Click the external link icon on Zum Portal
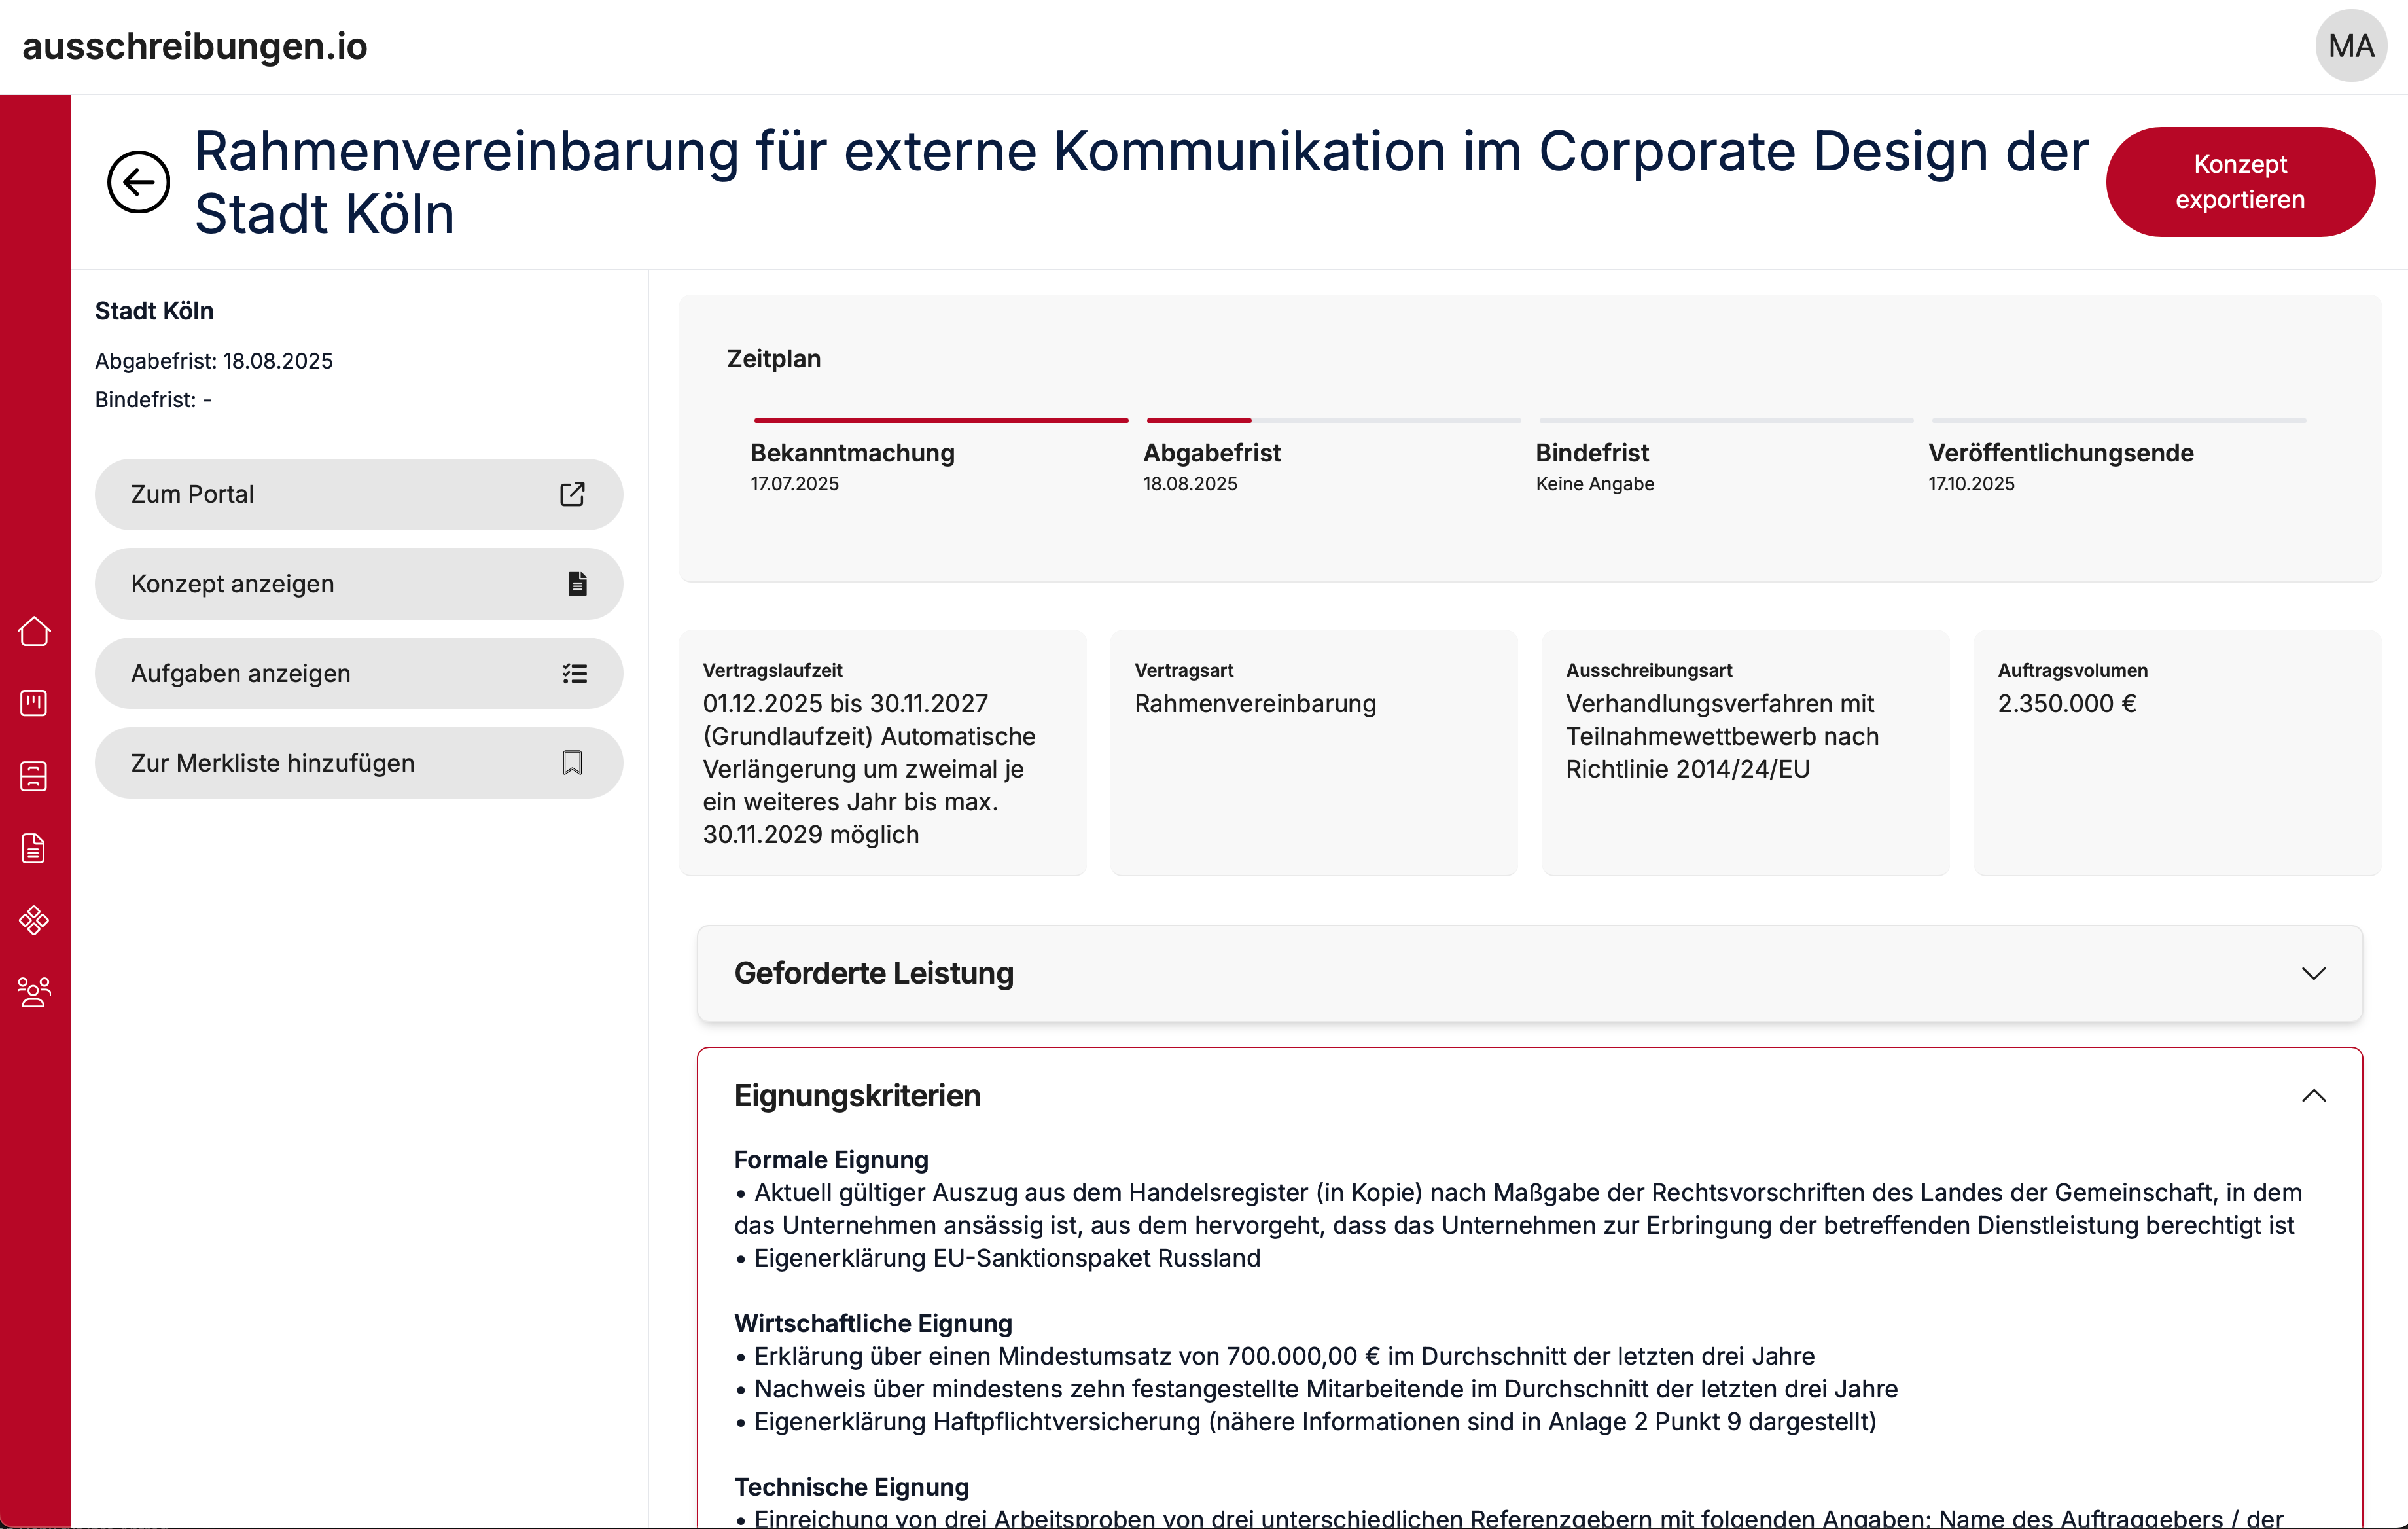The height and width of the screenshot is (1529, 2408). pyautogui.click(x=572, y=494)
